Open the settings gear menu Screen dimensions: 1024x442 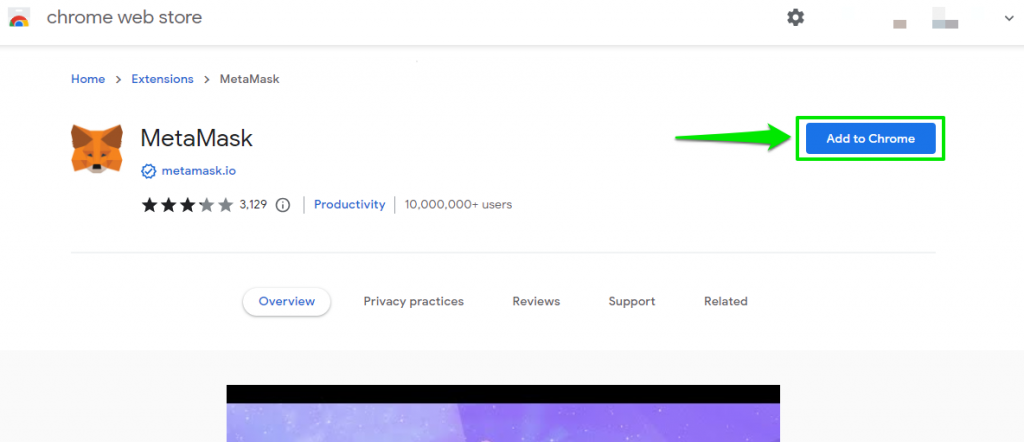(x=795, y=17)
